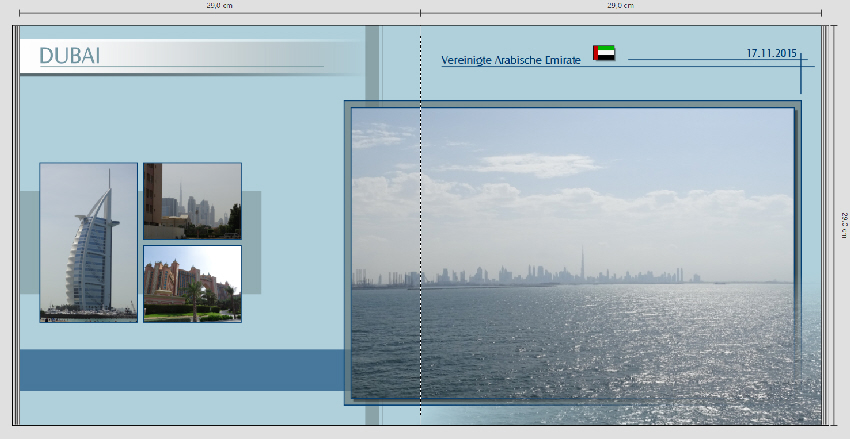Click the 'Vereinigte Arabische Emirate' caption text
This screenshot has height=439, width=850.
[x=511, y=61]
